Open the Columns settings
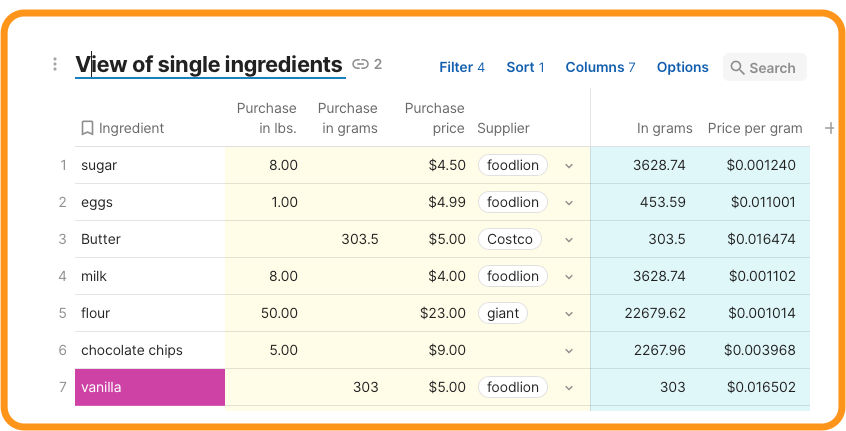 (600, 67)
